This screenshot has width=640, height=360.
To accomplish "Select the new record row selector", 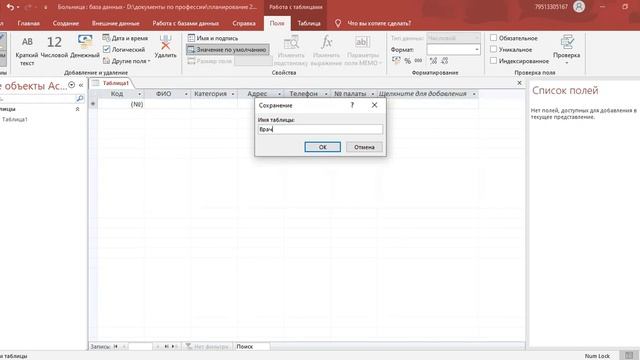I will (x=93, y=104).
